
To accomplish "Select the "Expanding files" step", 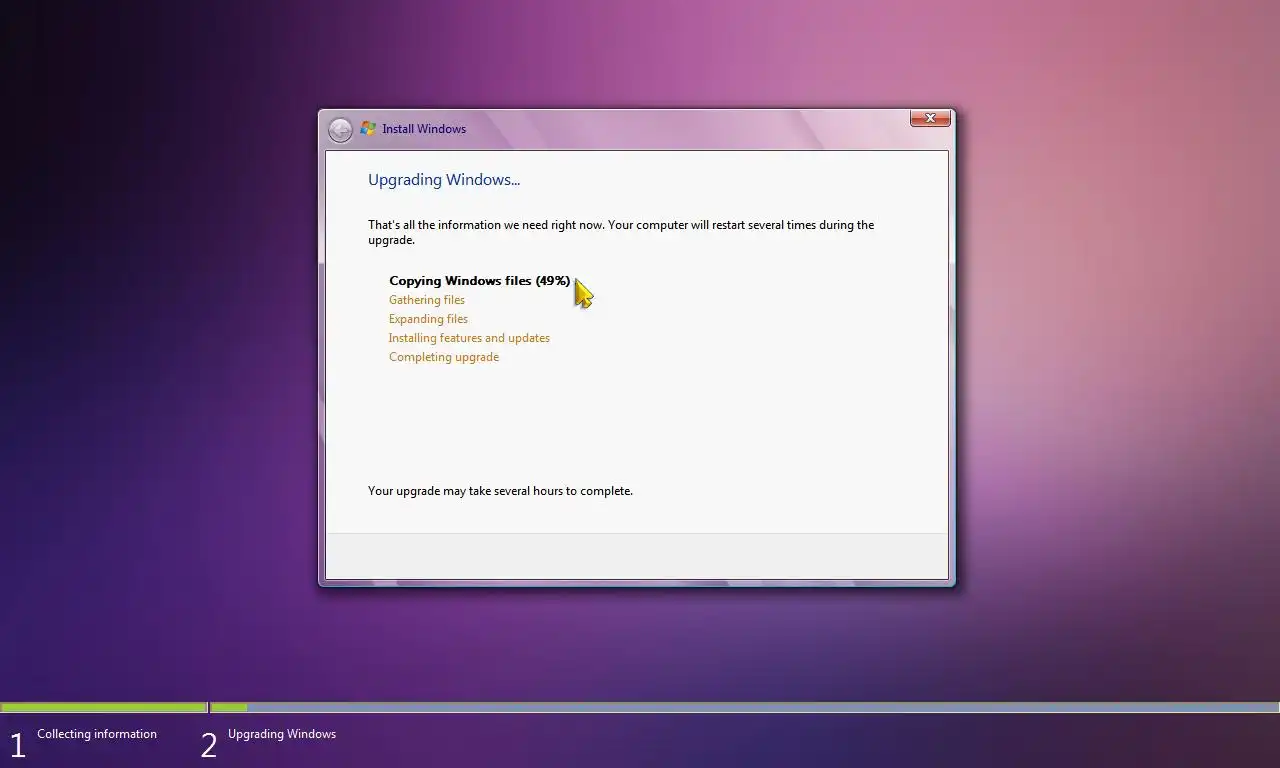I will (428, 319).
